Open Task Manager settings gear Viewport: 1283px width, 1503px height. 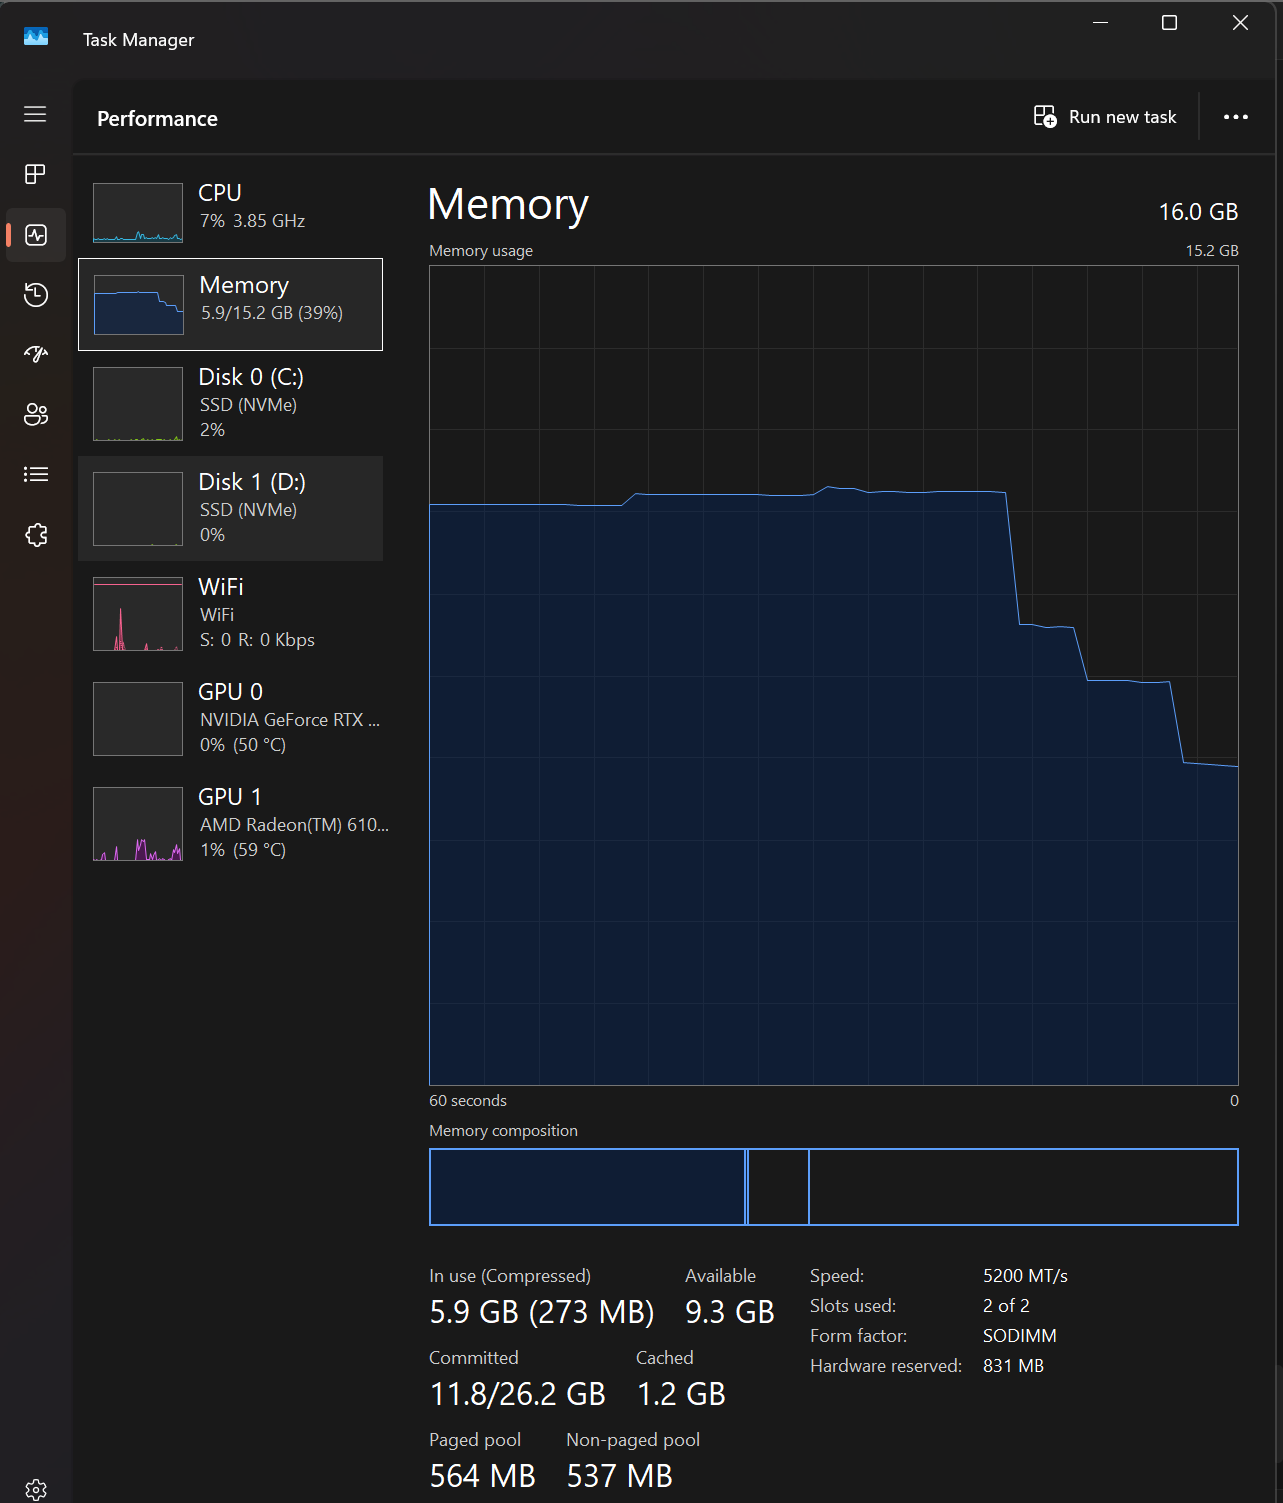(x=35, y=1489)
